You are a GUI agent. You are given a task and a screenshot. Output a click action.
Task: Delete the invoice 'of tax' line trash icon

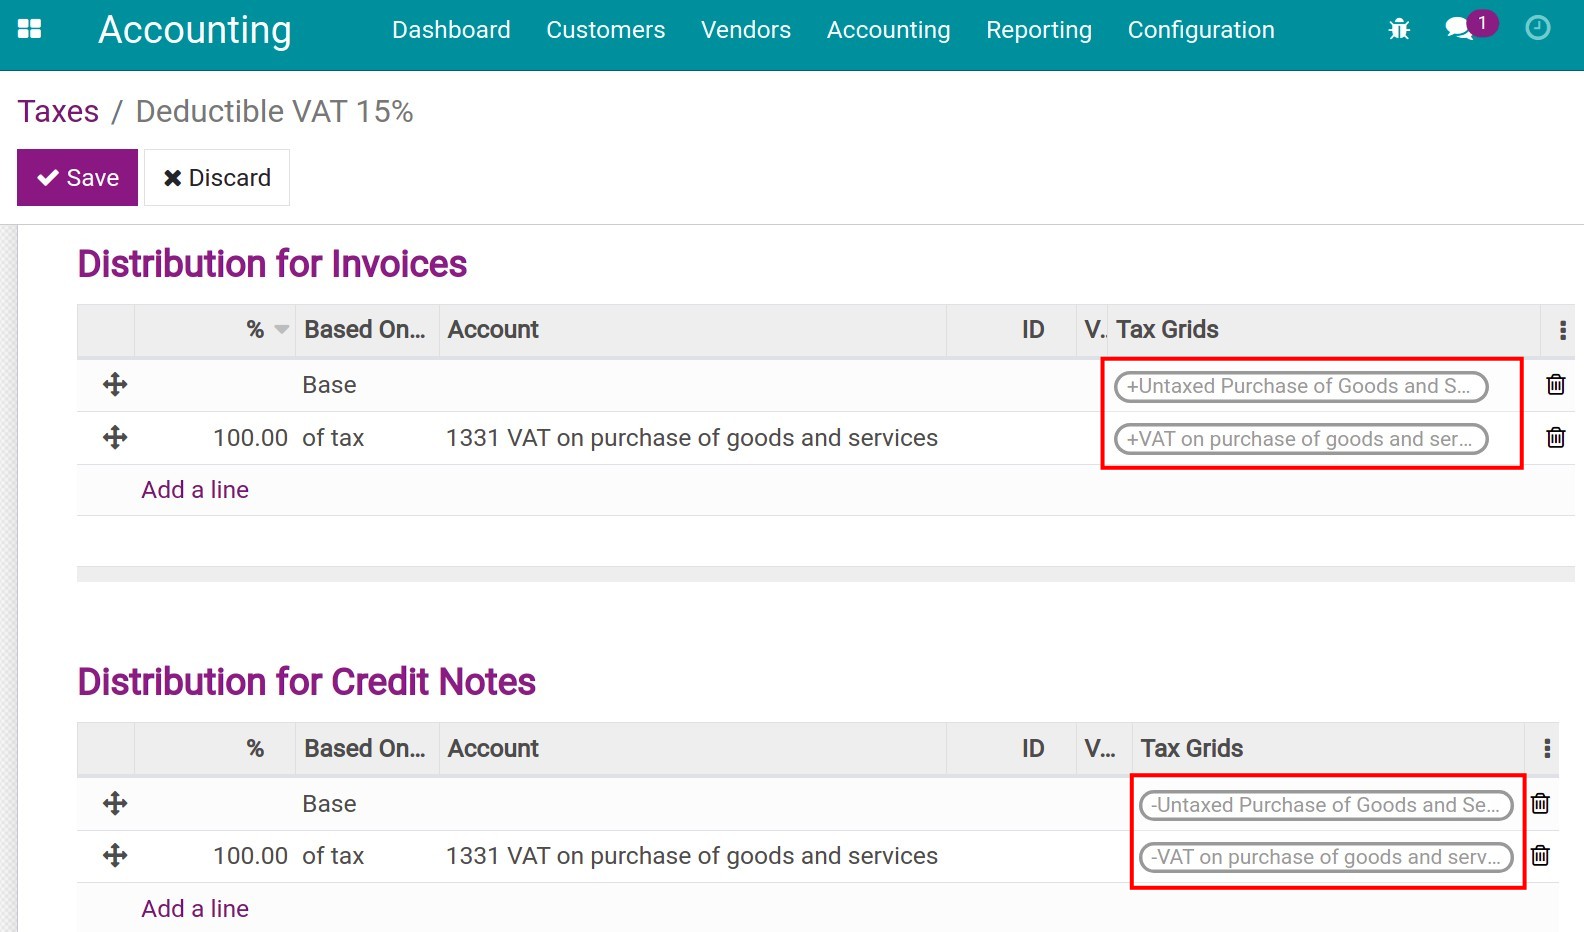coord(1556,437)
